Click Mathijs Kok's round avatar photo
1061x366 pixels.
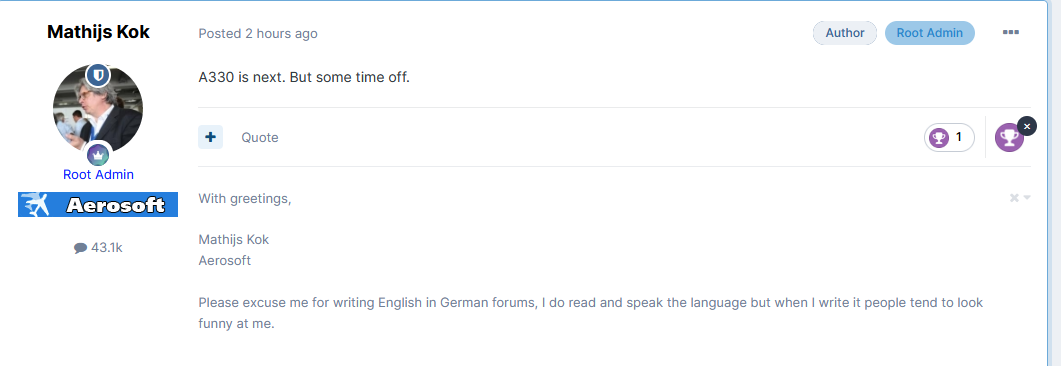98,110
